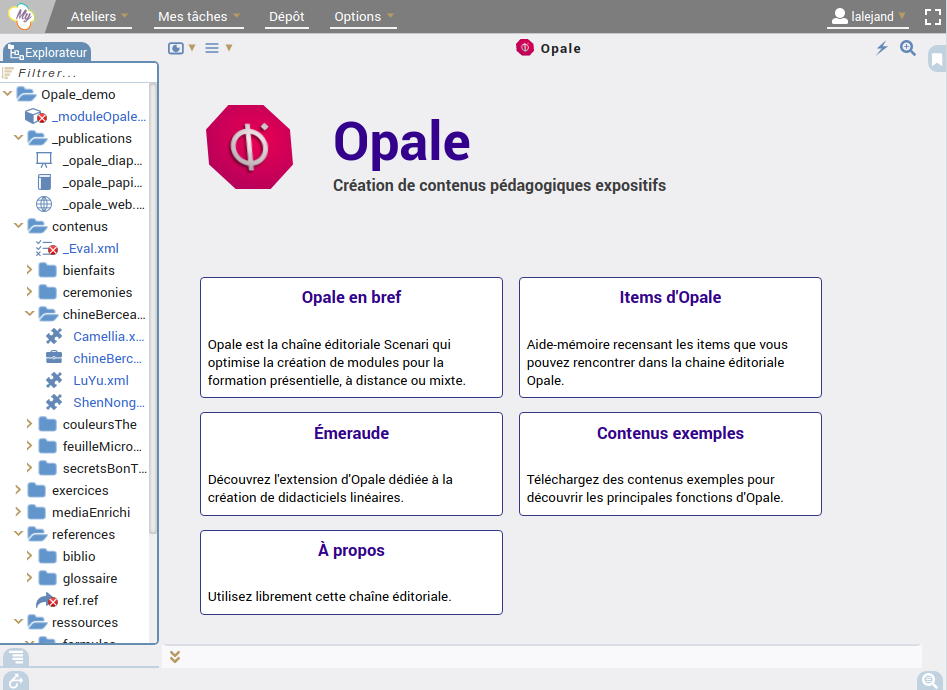Open the Ateliers menu

[x=99, y=17]
